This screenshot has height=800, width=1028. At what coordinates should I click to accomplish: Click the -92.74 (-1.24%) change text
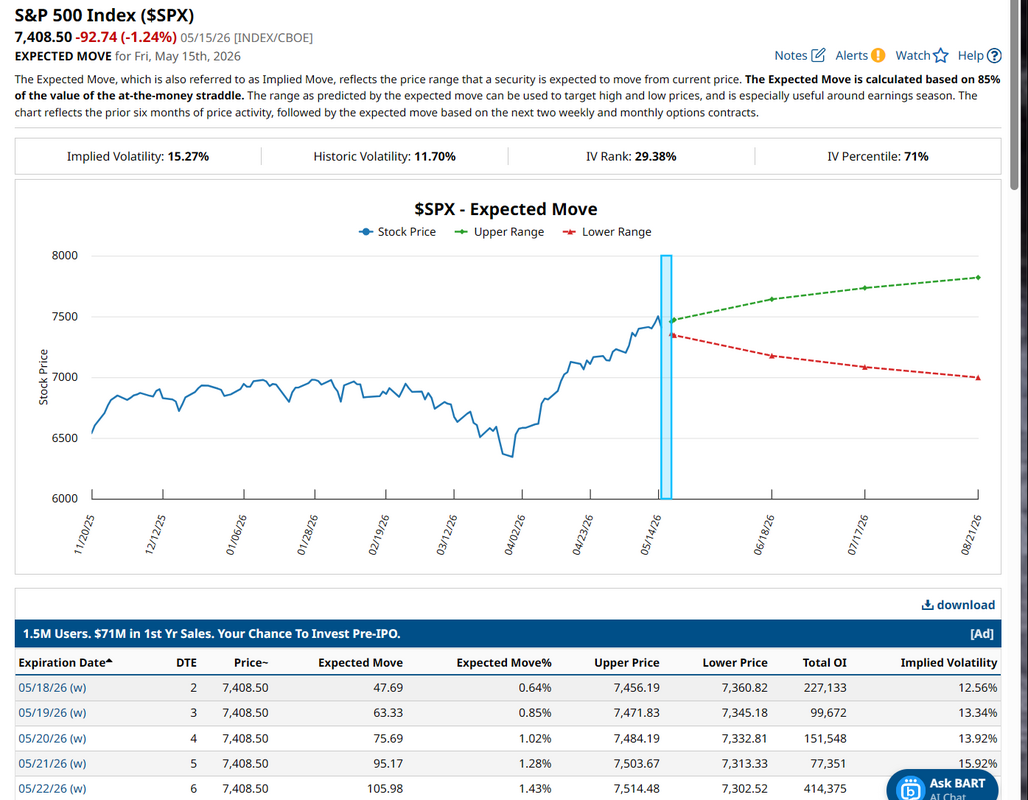tap(126, 37)
